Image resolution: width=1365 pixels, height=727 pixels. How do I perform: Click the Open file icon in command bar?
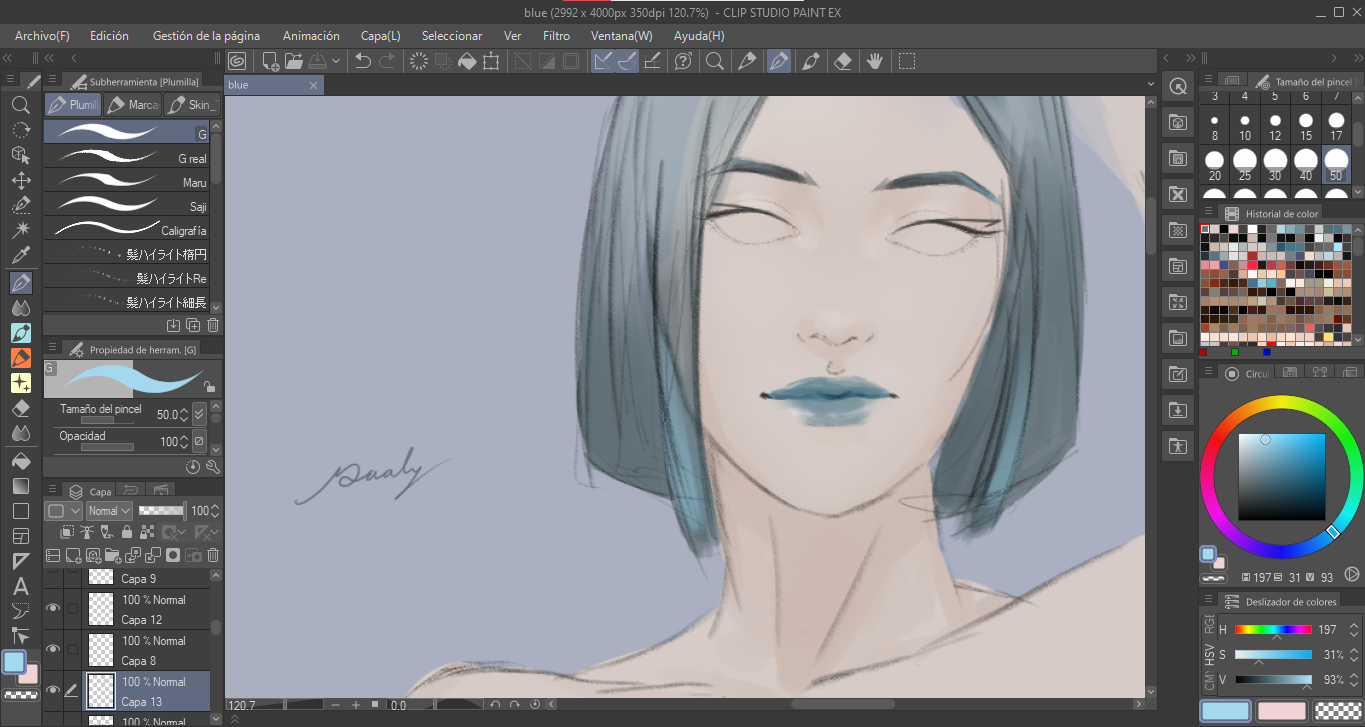click(x=294, y=61)
